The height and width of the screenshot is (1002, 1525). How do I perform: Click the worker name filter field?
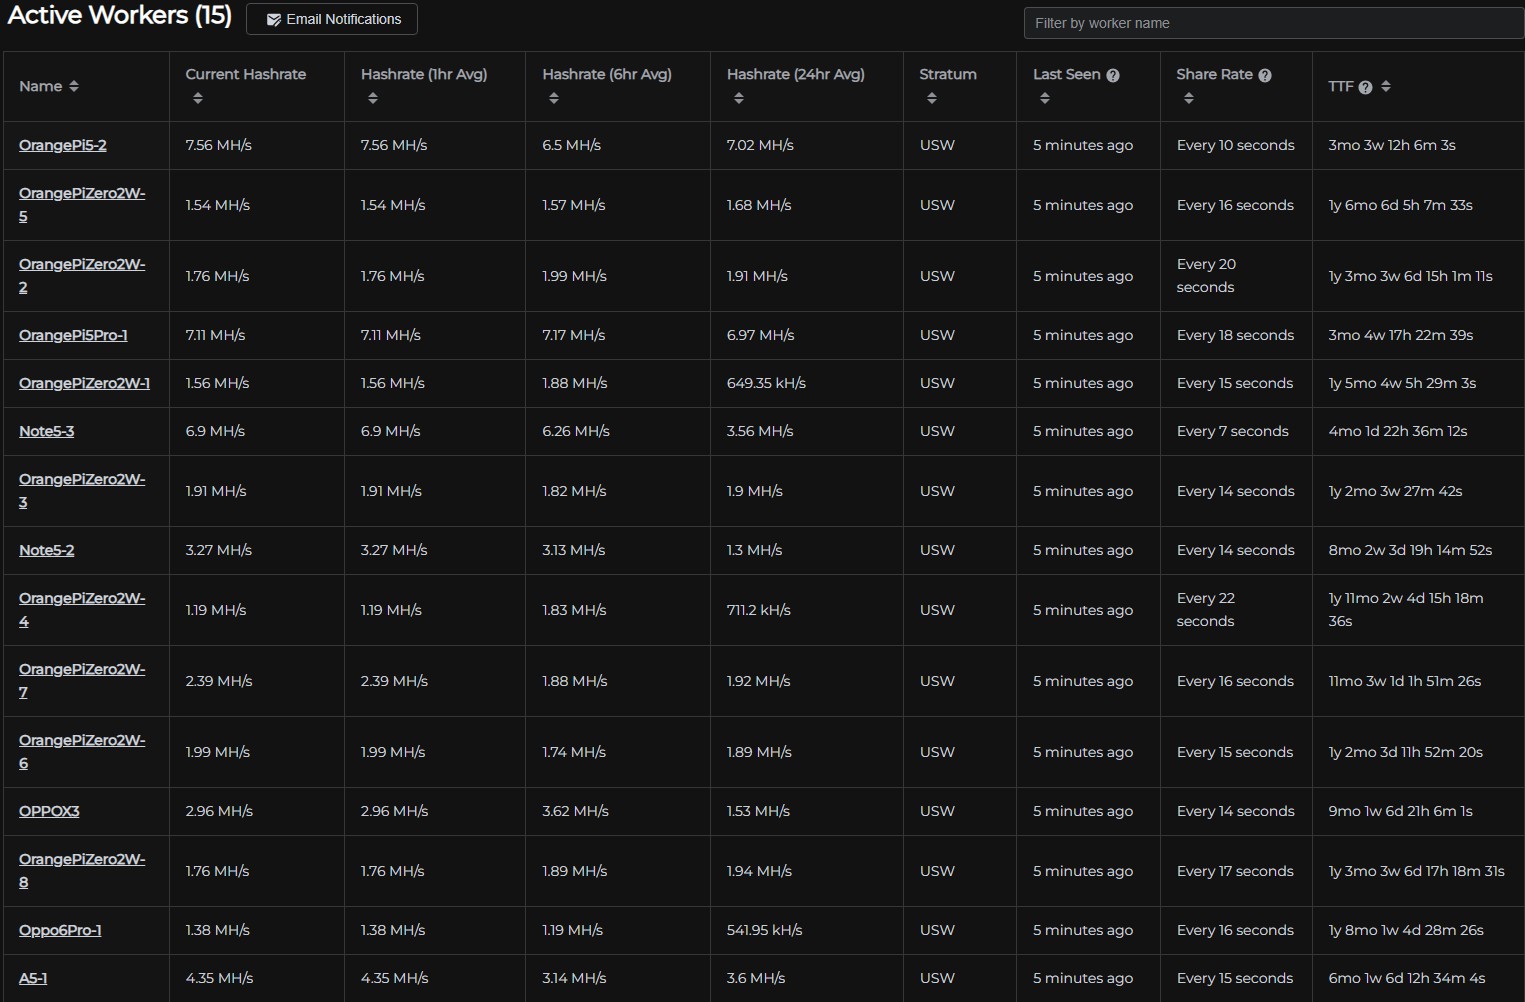pyautogui.click(x=1272, y=22)
